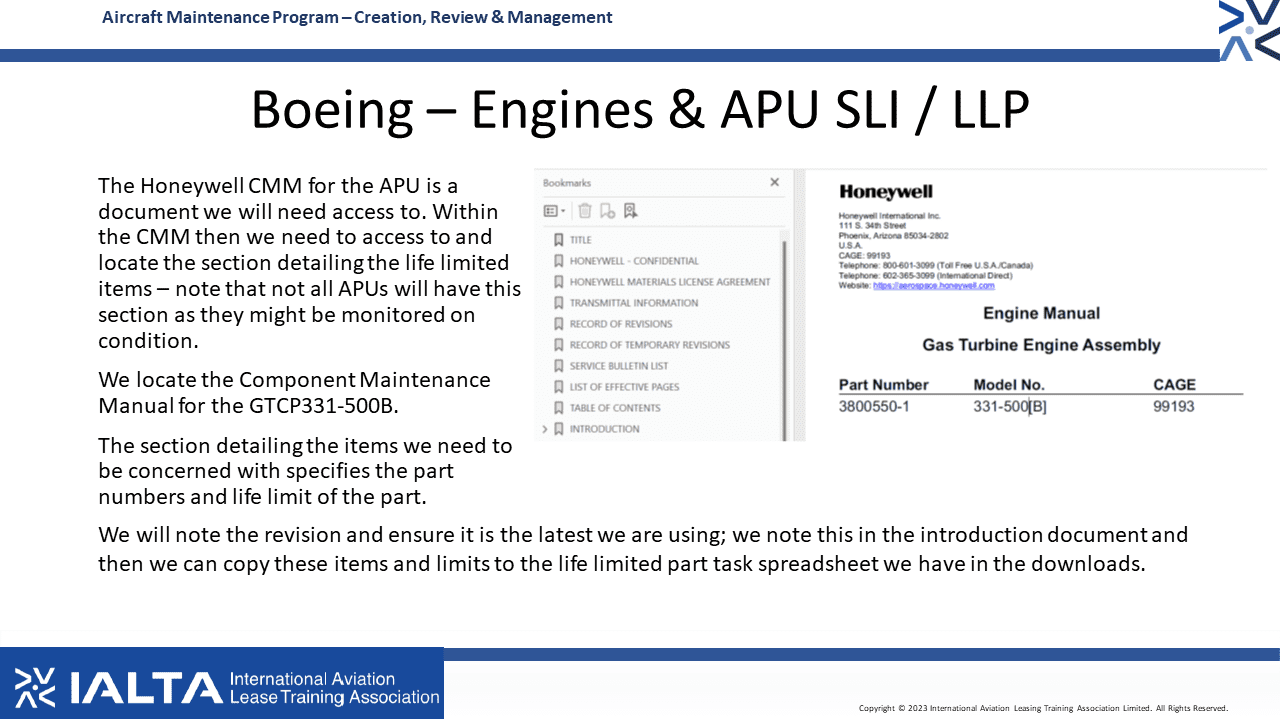Click the Gas Turbine Engine Assembly heading

(x=1041, y=346)
